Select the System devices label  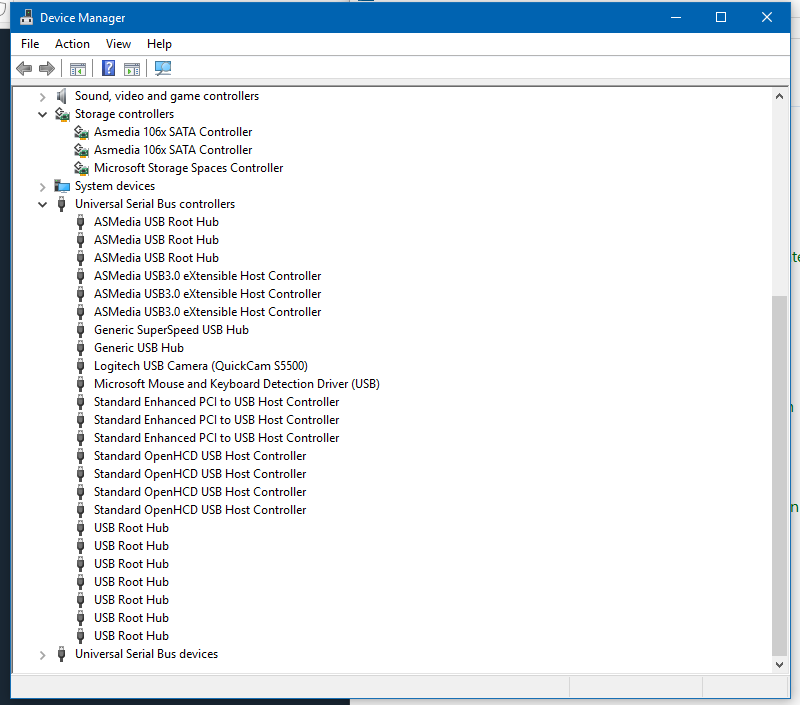[x=115, y=186]
